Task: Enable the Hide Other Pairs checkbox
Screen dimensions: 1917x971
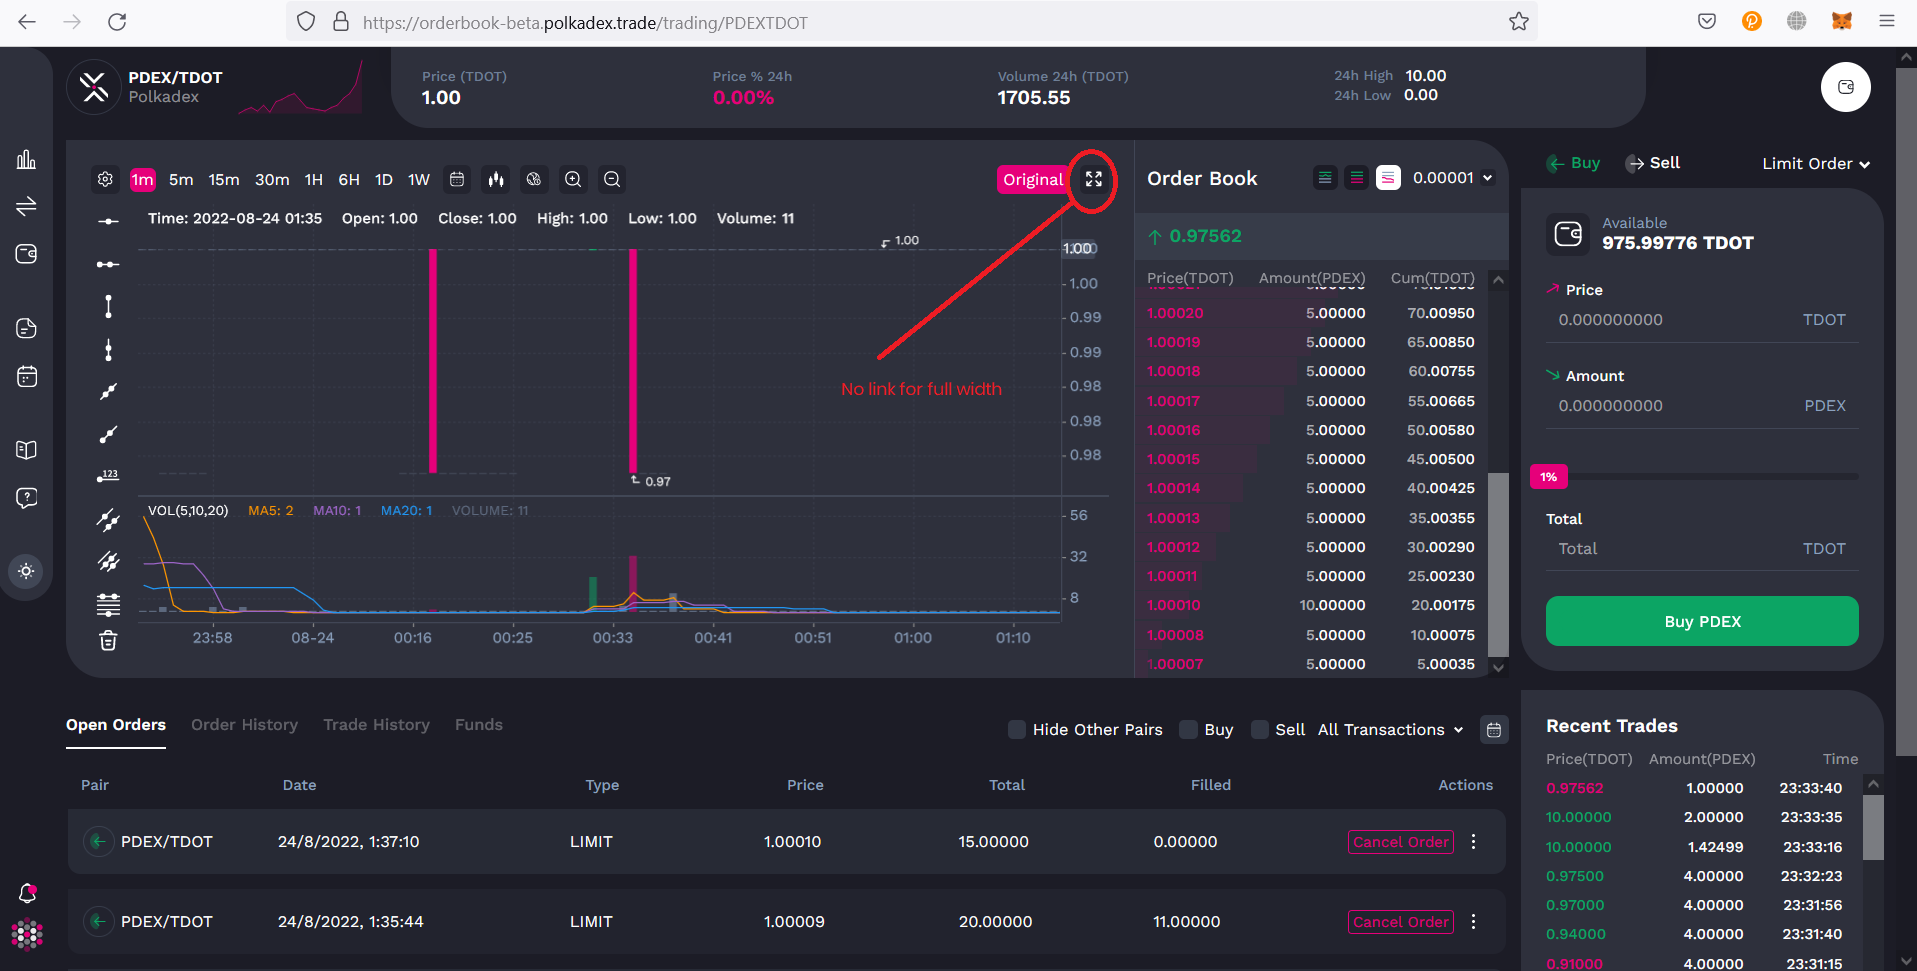Action: (x=1015, y=730)
